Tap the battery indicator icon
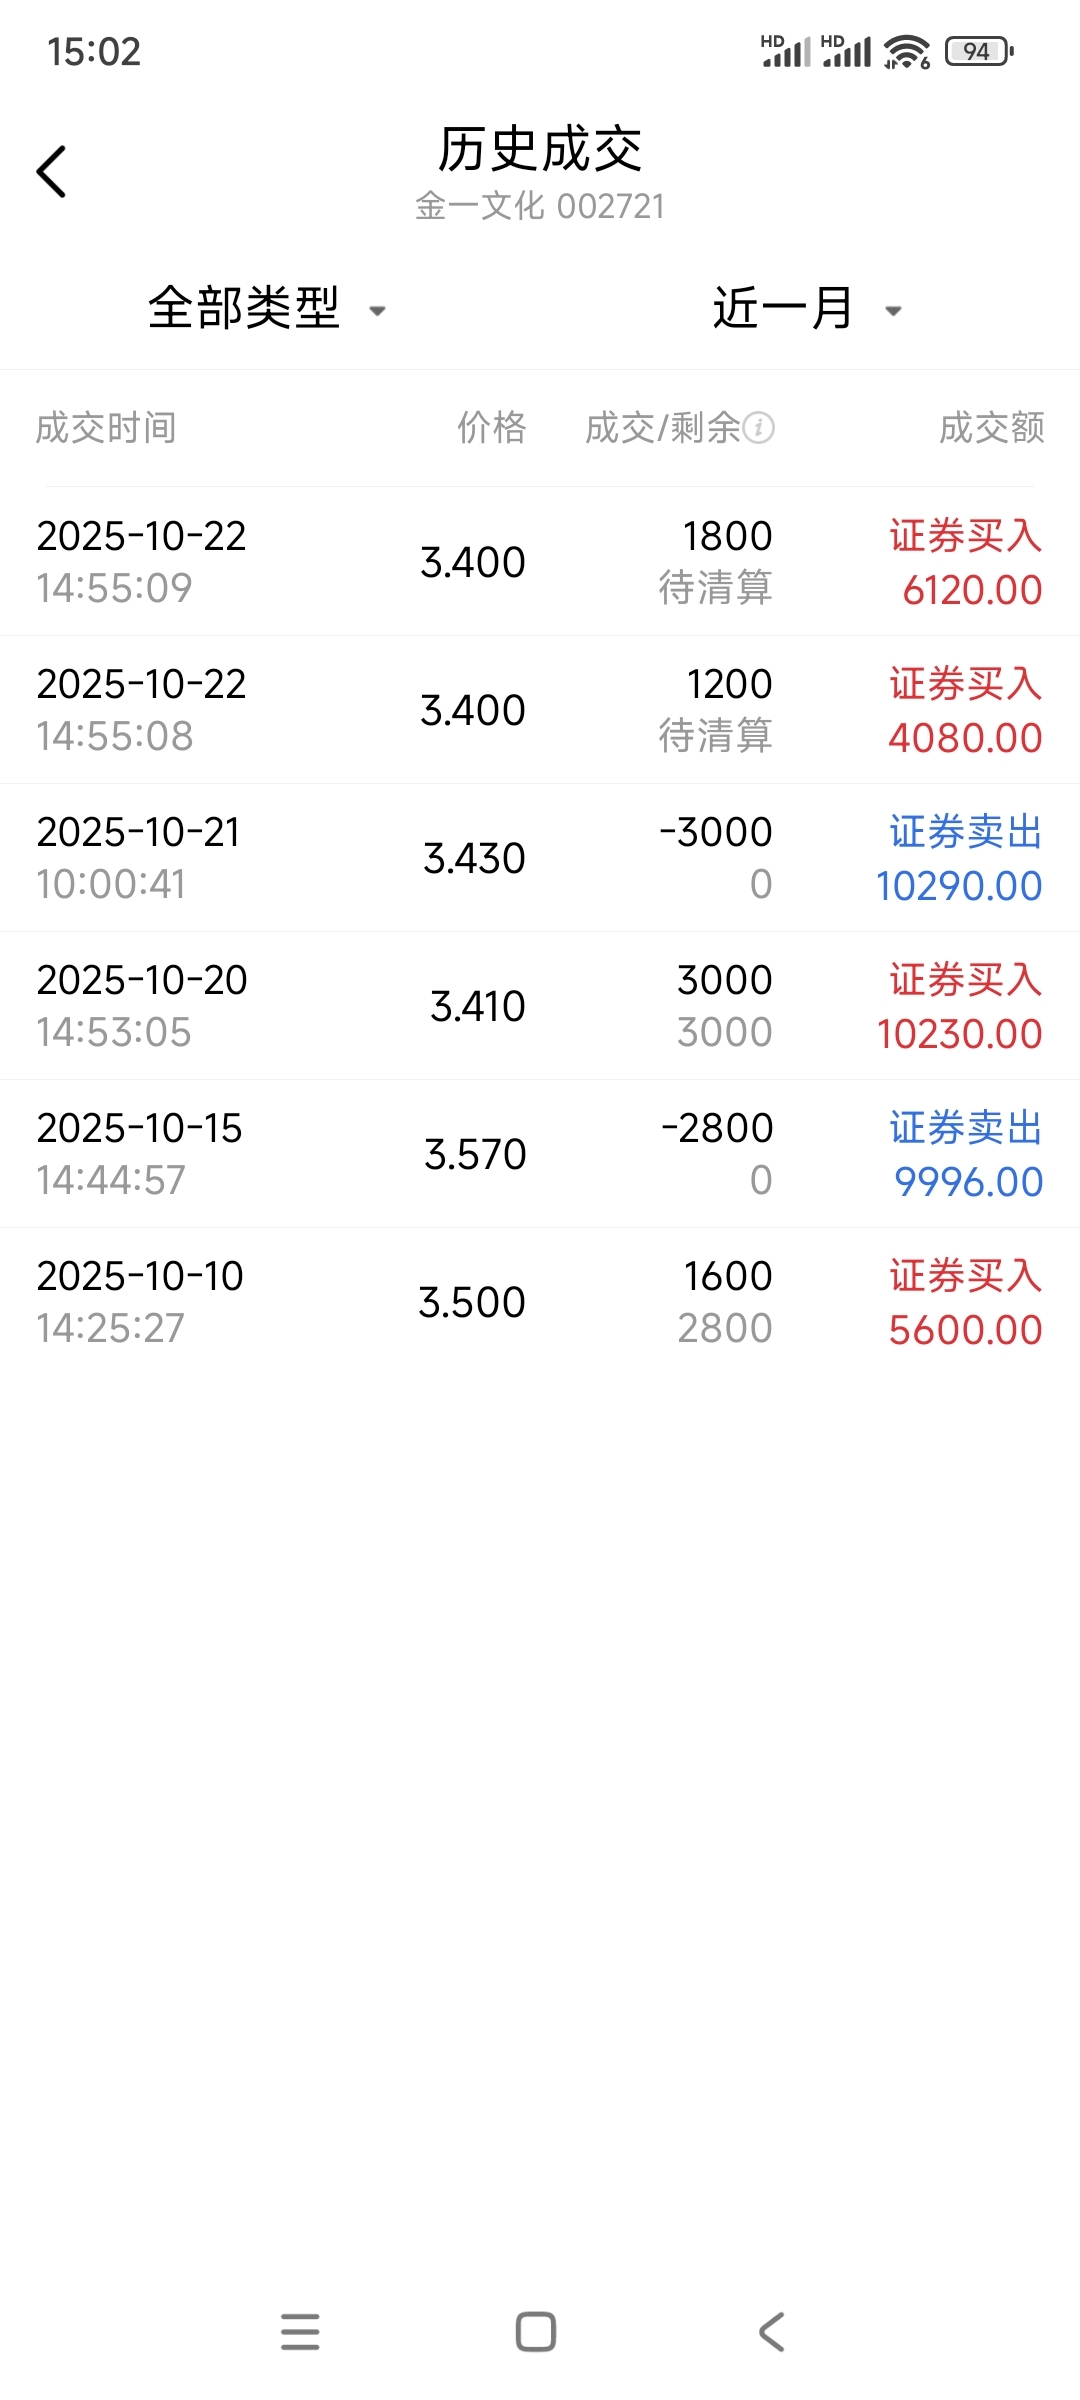This screenshot has height=2400, width=1080. click(x=979, y=51)
